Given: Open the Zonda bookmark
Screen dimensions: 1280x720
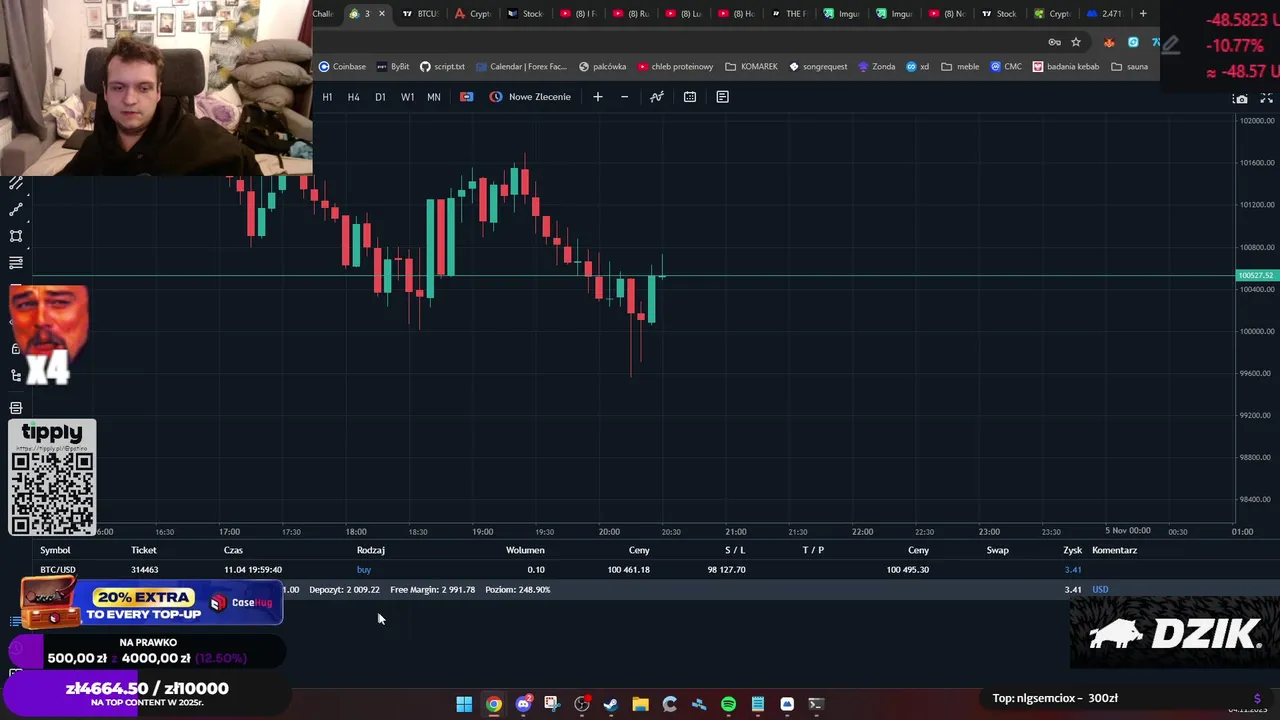Looking at the screenshot, I should (x=875, y=67).
